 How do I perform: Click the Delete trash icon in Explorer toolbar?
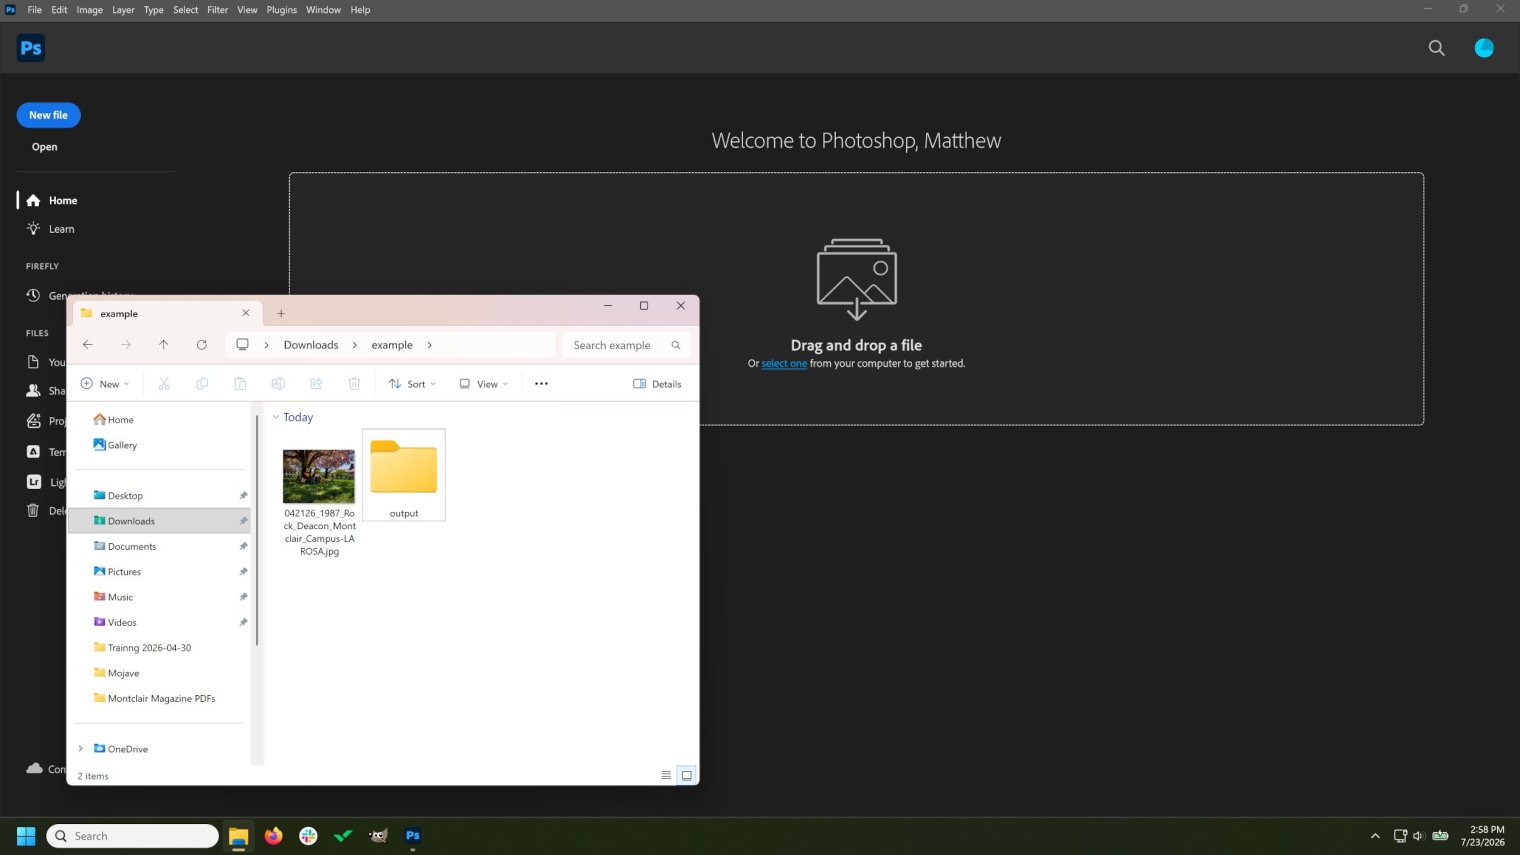[x=354, y=384]
